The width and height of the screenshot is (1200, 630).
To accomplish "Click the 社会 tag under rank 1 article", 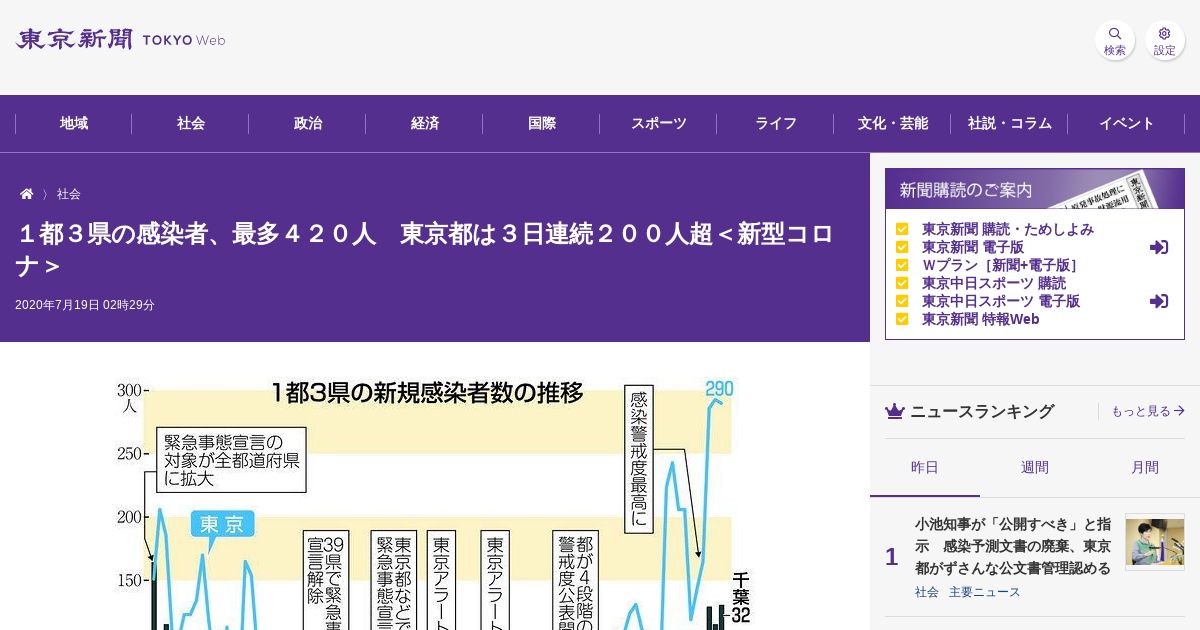I will [x=926, y=592].
